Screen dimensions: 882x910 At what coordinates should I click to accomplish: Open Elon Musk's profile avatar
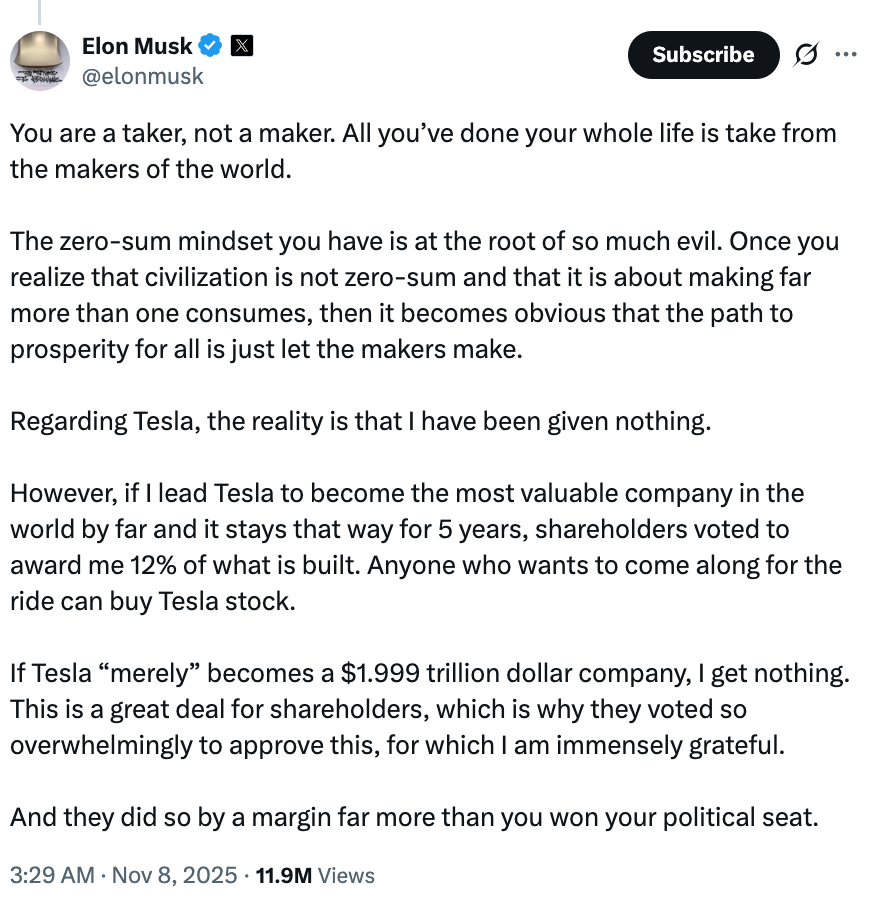(x=40, y=60)
